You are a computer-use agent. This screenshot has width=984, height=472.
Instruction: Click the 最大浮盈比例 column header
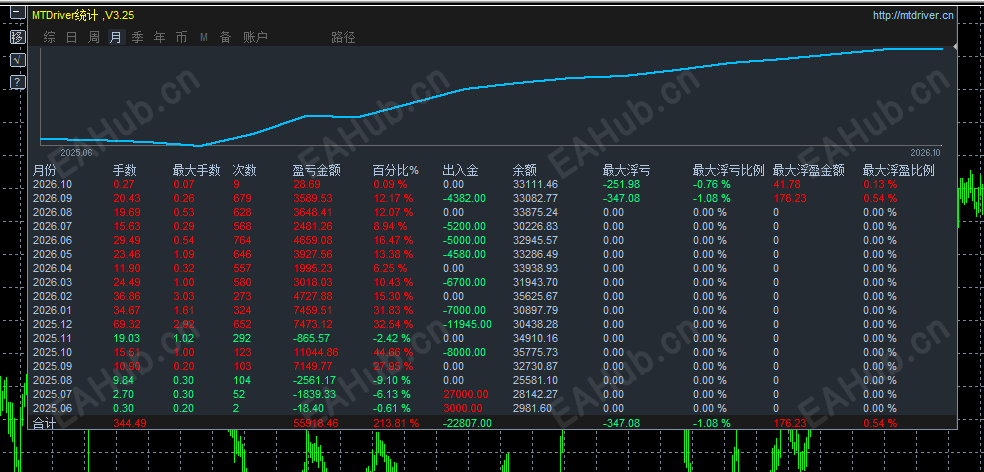[x=899, y=170]
